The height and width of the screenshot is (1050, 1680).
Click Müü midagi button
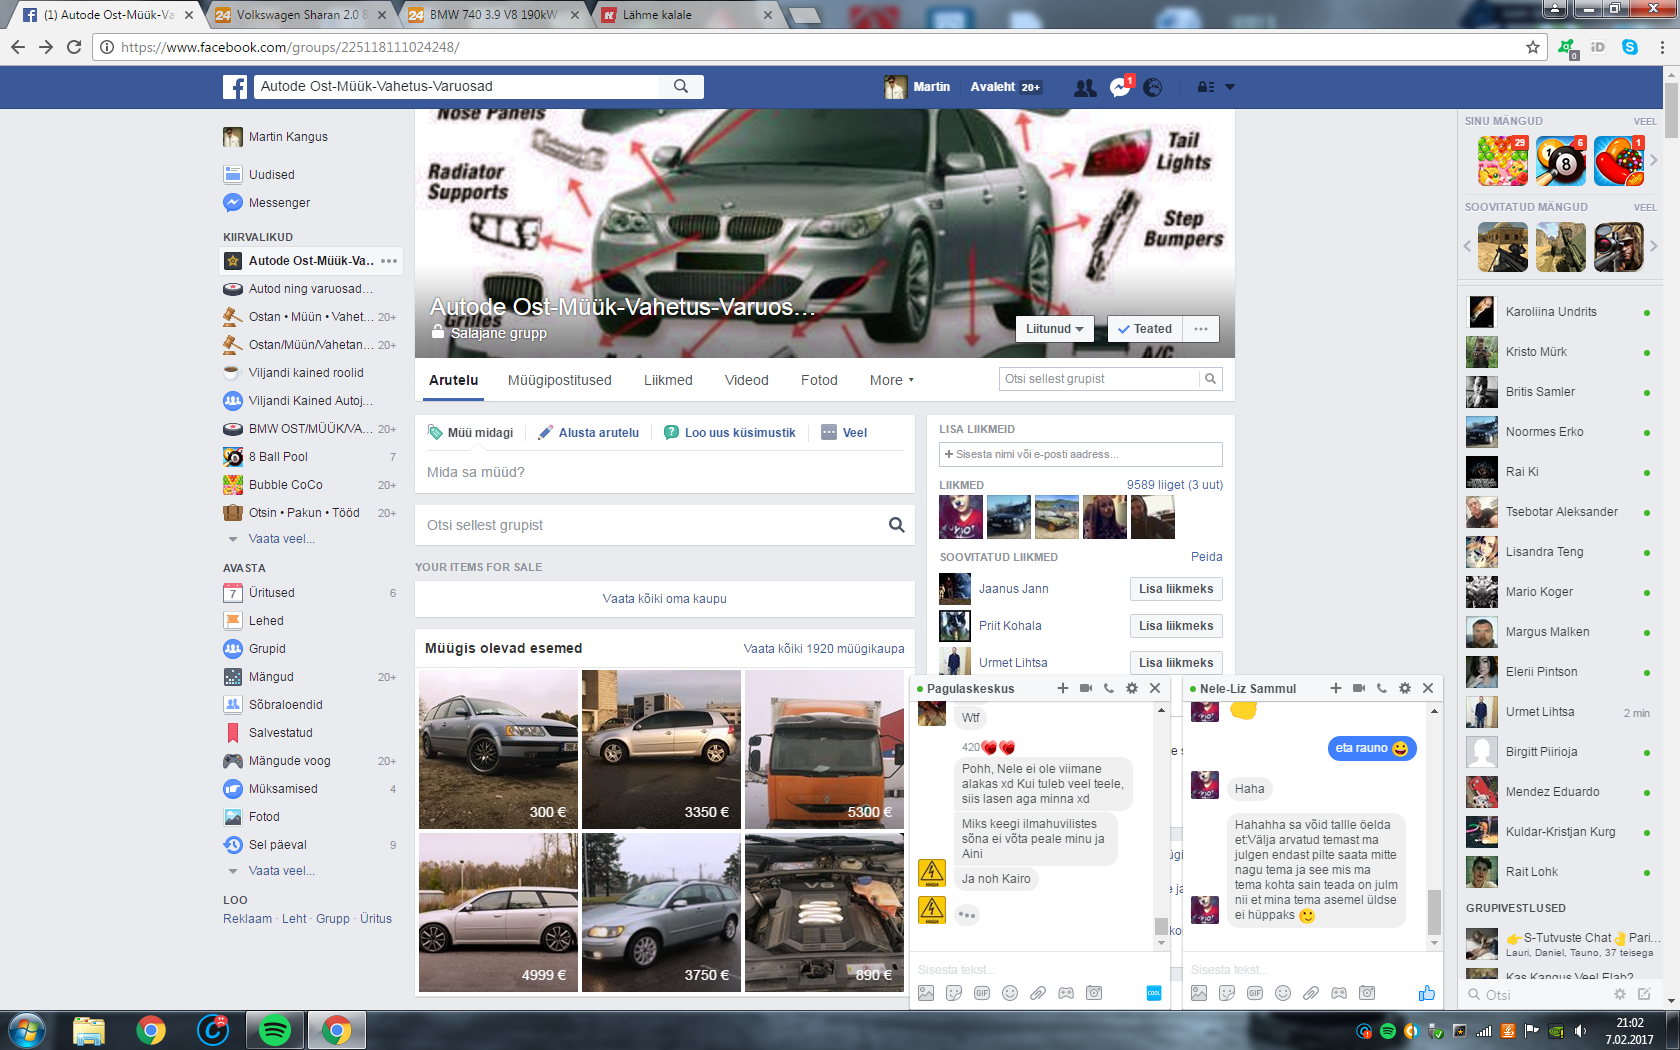click(x=470, y=433)
